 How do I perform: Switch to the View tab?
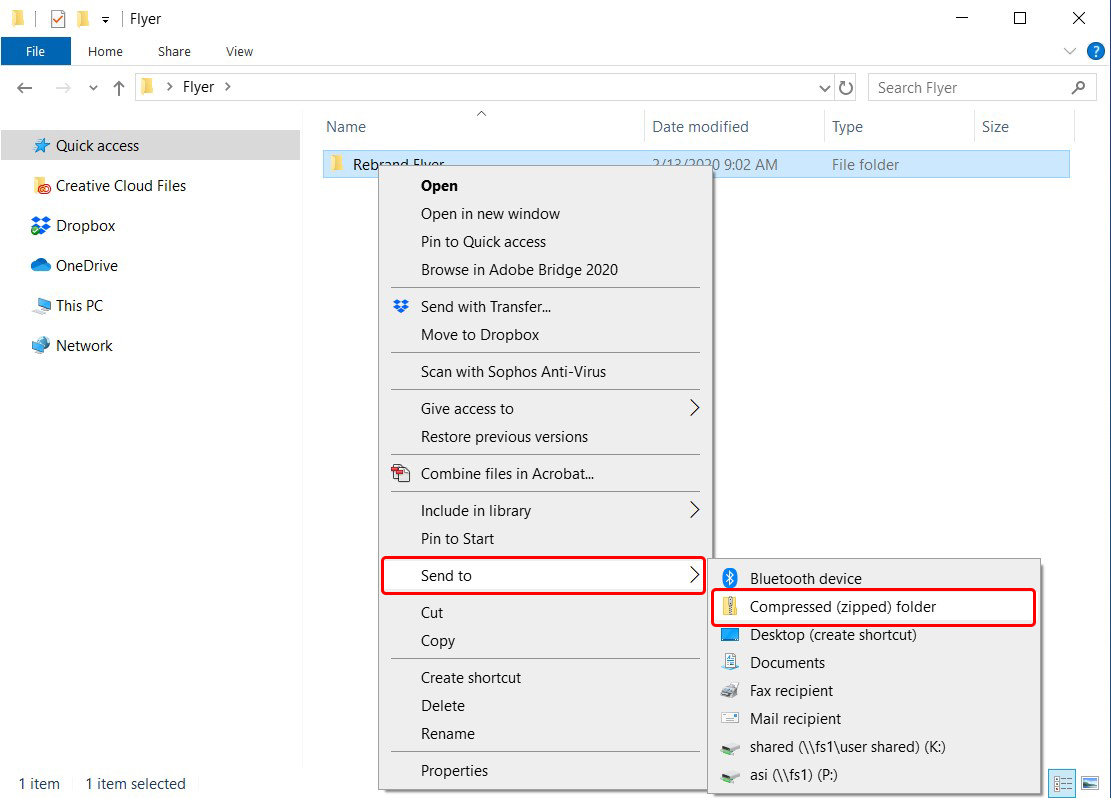[x=239, y=51]
